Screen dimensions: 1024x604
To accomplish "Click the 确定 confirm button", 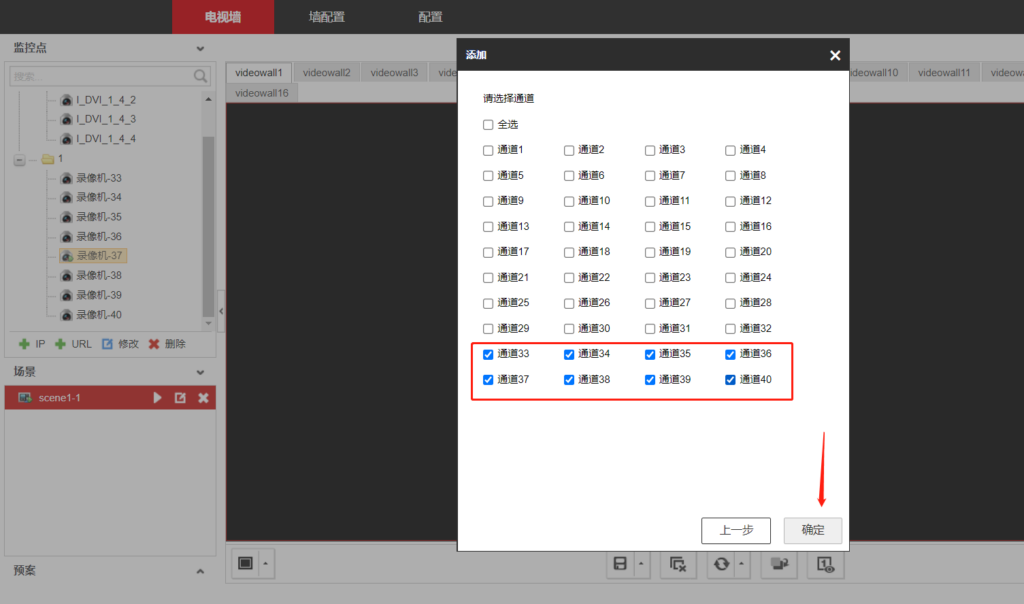I will pyautogui.click(x=813, y=530).
